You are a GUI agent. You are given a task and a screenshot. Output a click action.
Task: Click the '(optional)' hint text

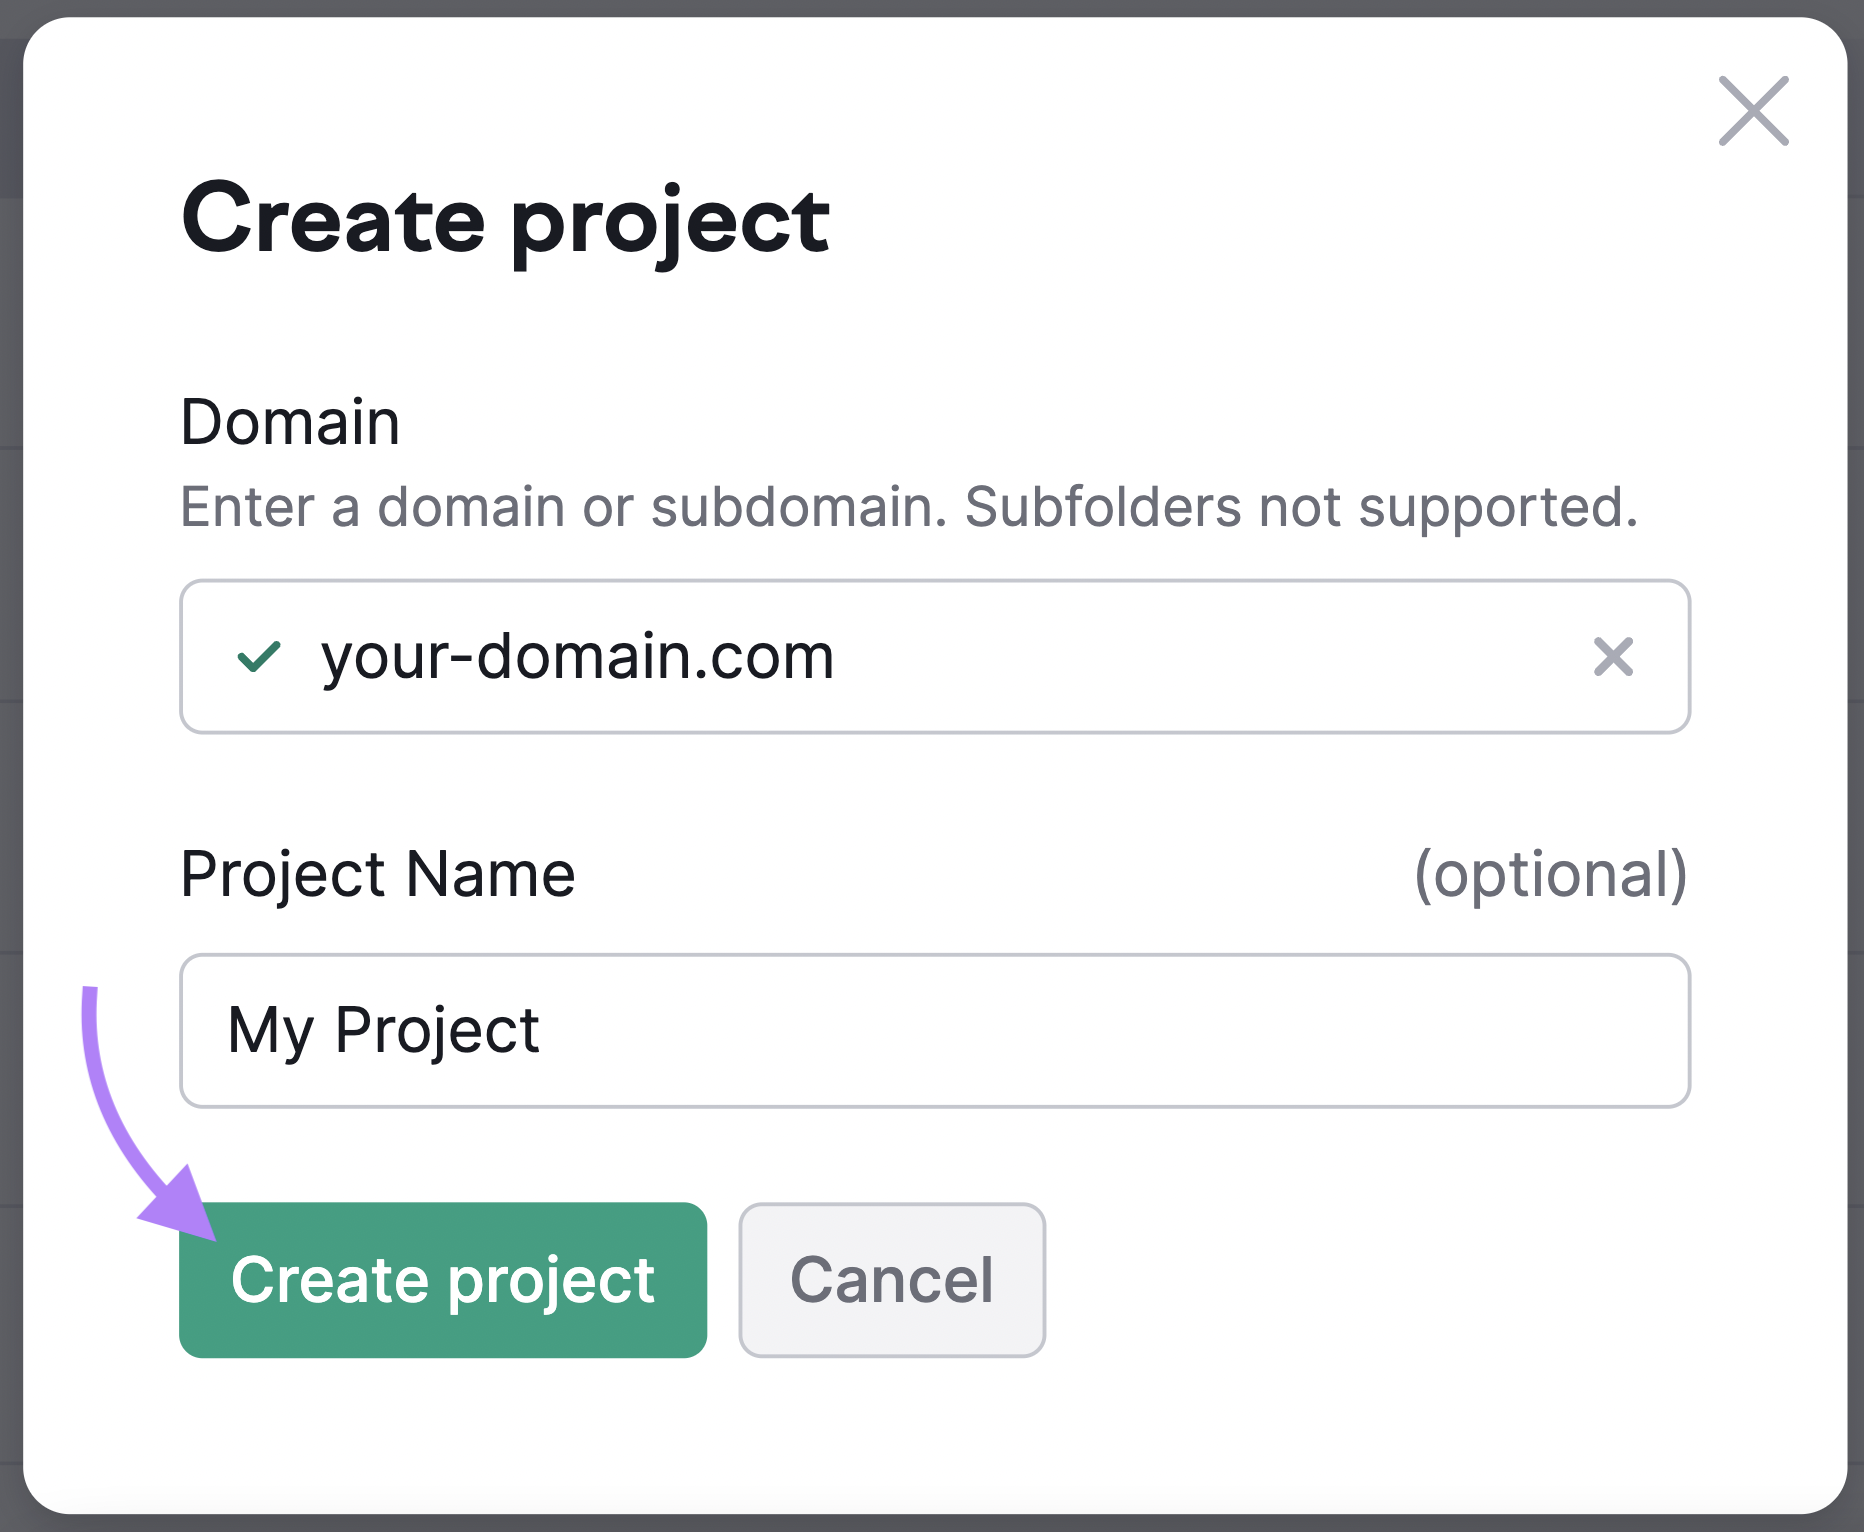click(1550, 874)
